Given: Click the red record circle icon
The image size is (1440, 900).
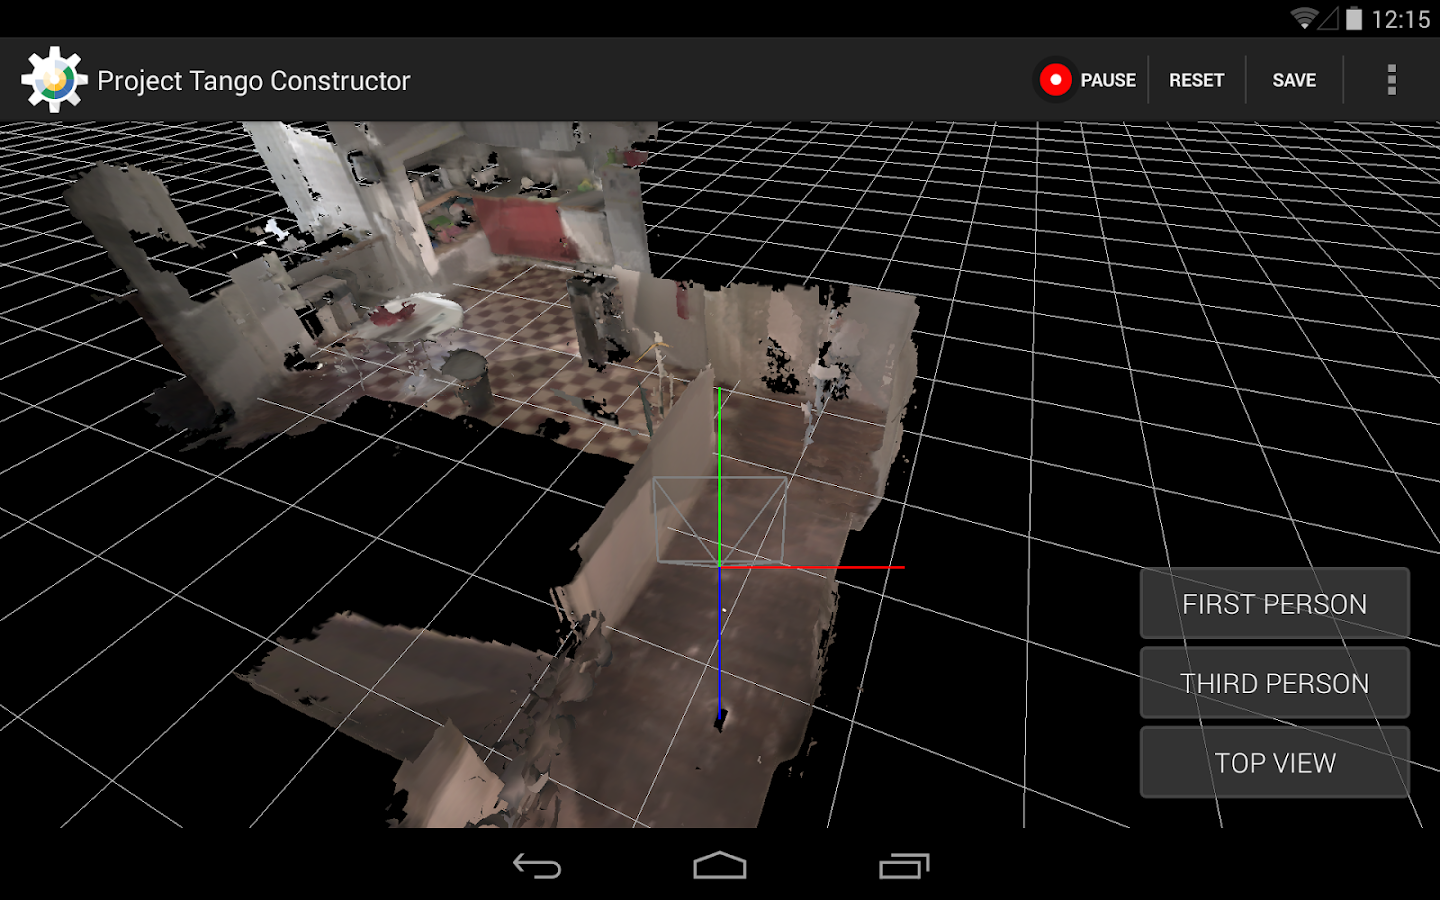Looking at the screenshot, I should (1055, 80).
